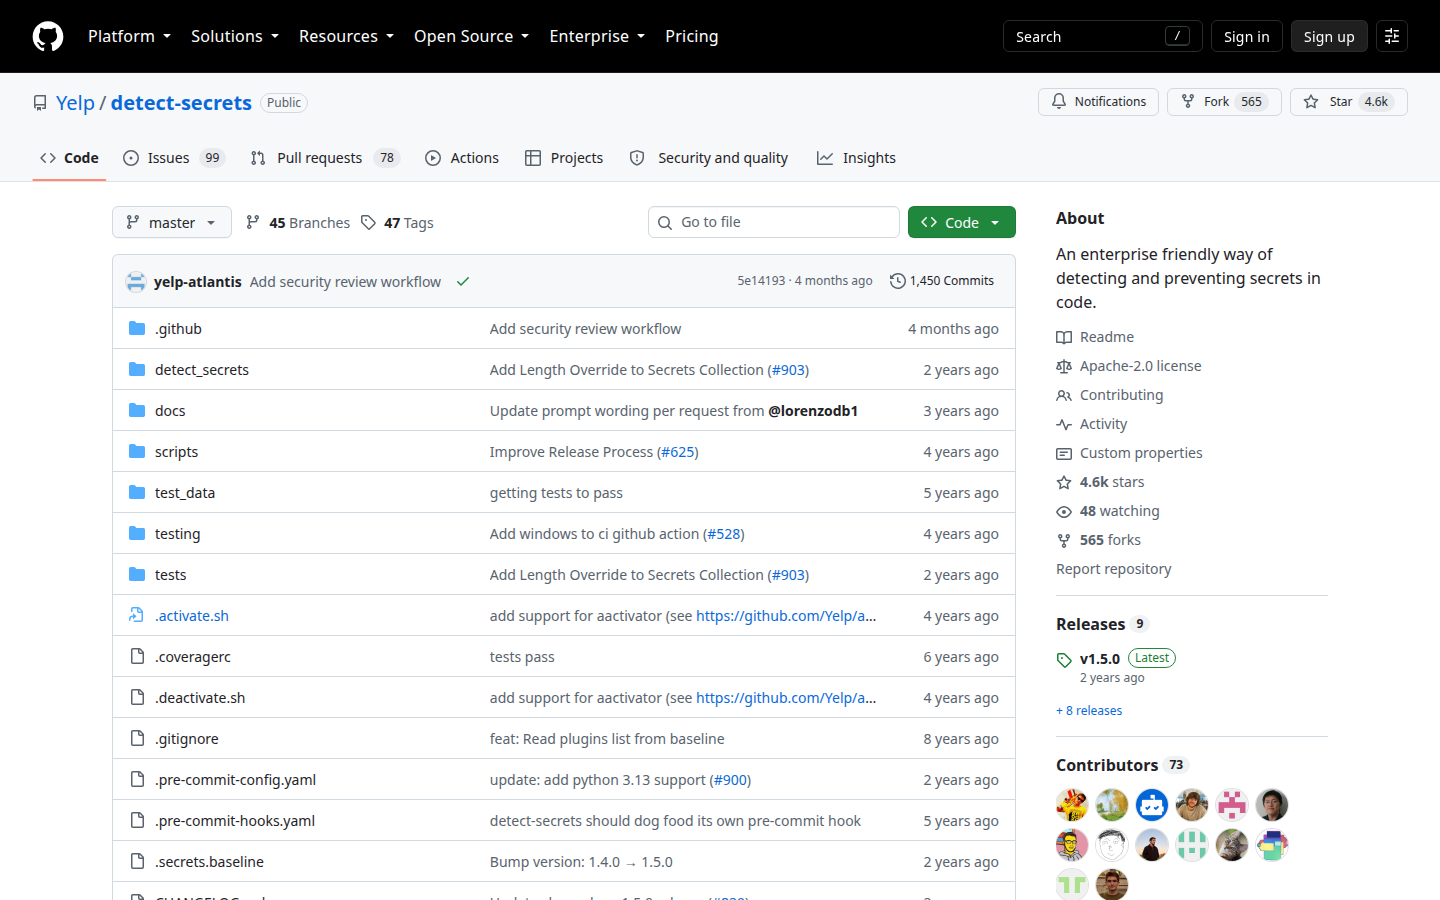Click the Go to file search box
The width and height of the screenshot is (1440, 900).
(774, 222)
